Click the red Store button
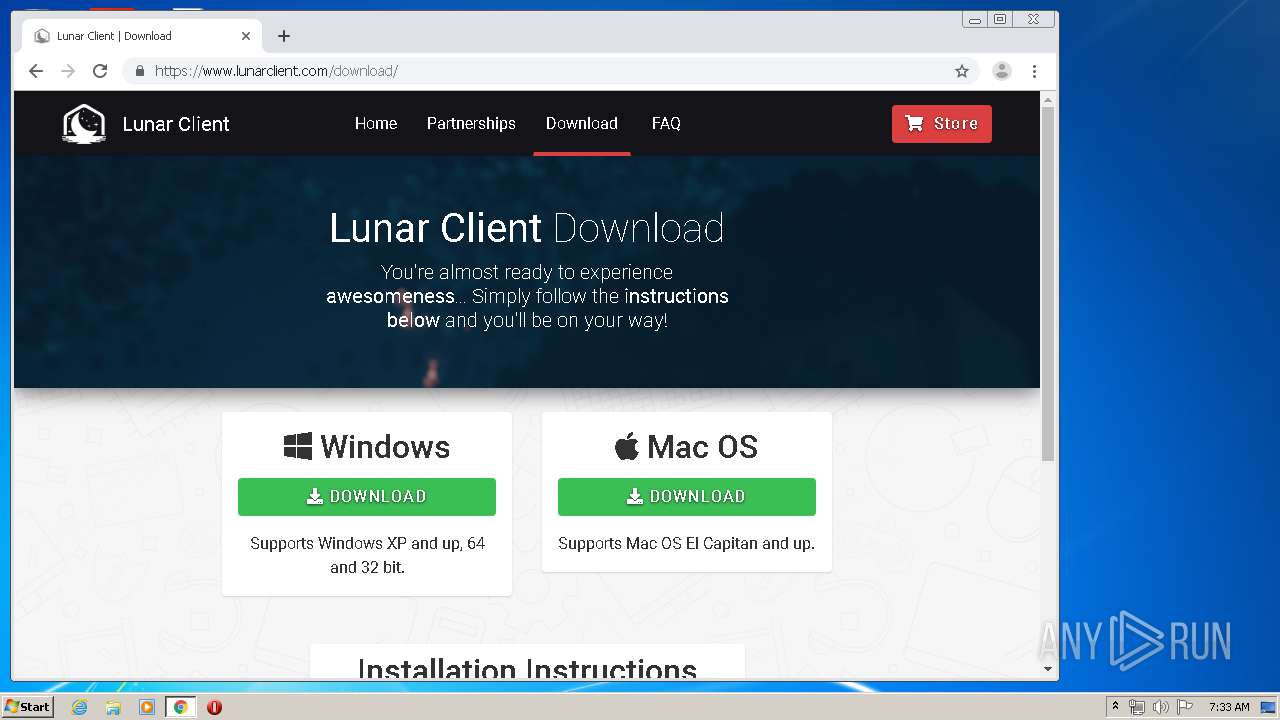This screenshot has height=720, width=1280. [x=942, y=124]
